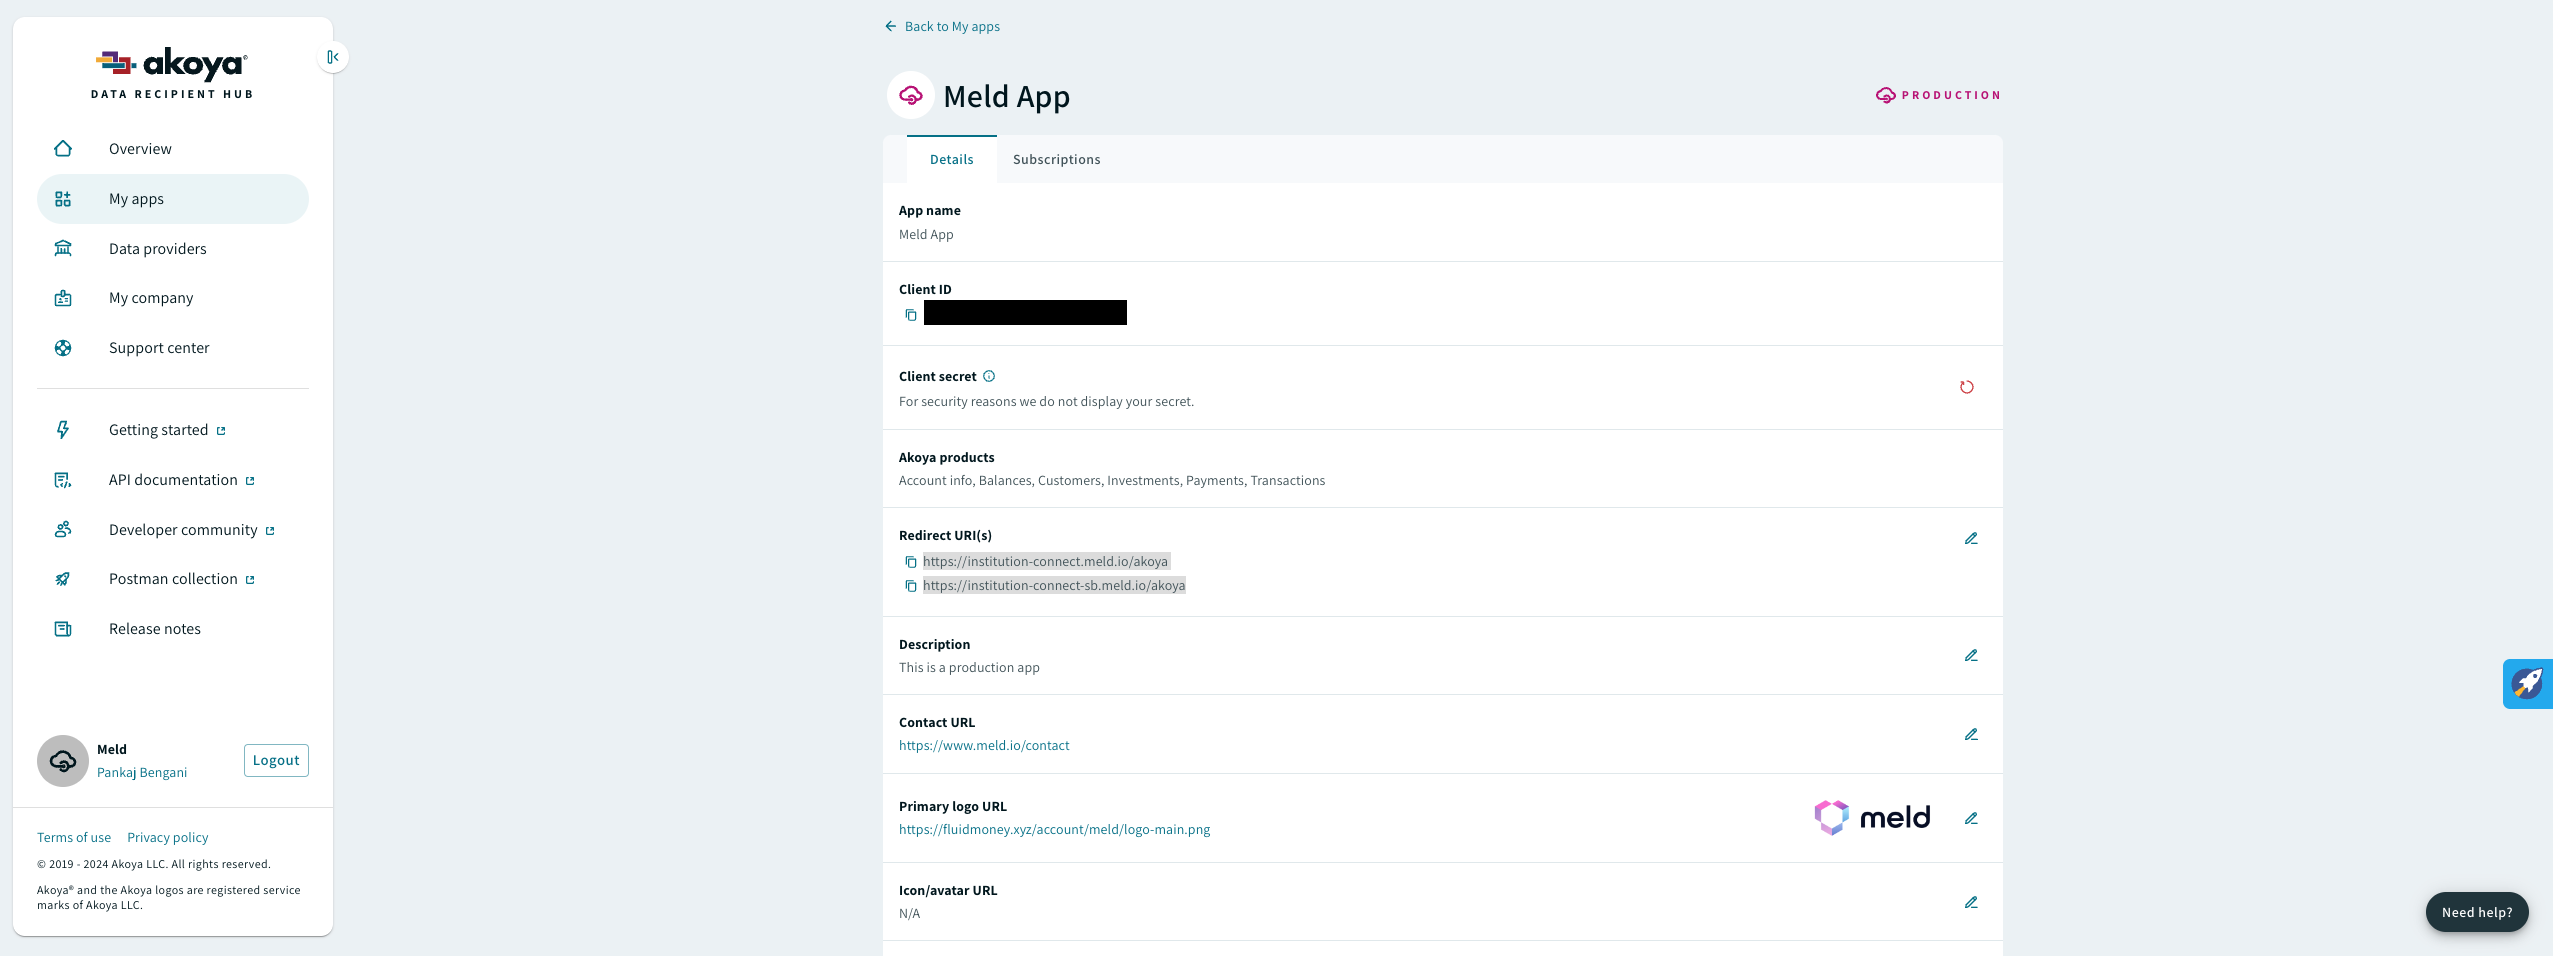
Task: Edit the Contact URL
Action: (x=1971, y=734)
